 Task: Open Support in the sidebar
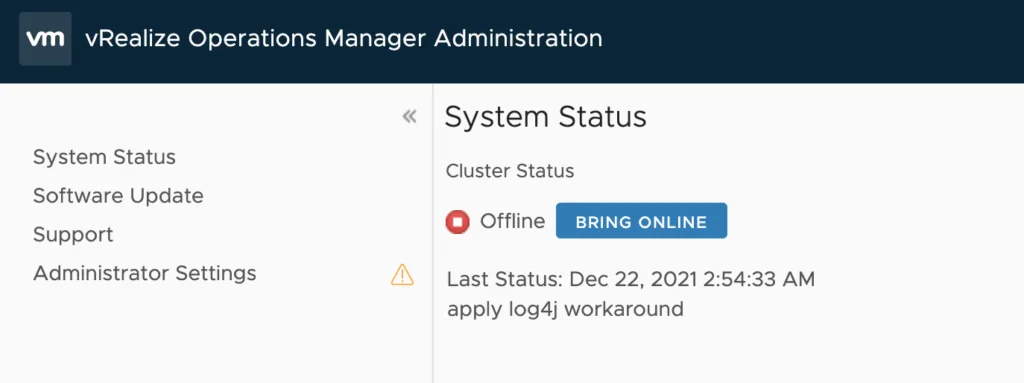coord(73,235)
